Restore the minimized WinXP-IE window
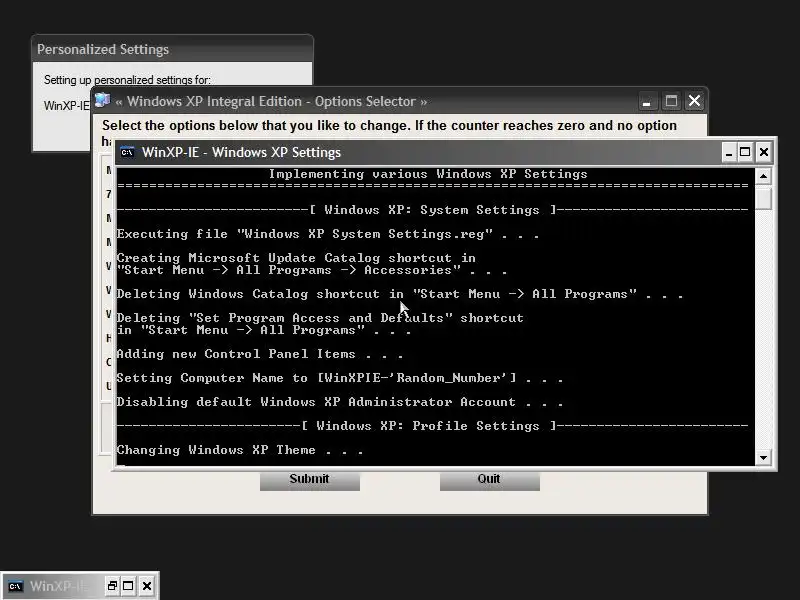800x600 pixels. pyautogui.click(x=112, y=586)
